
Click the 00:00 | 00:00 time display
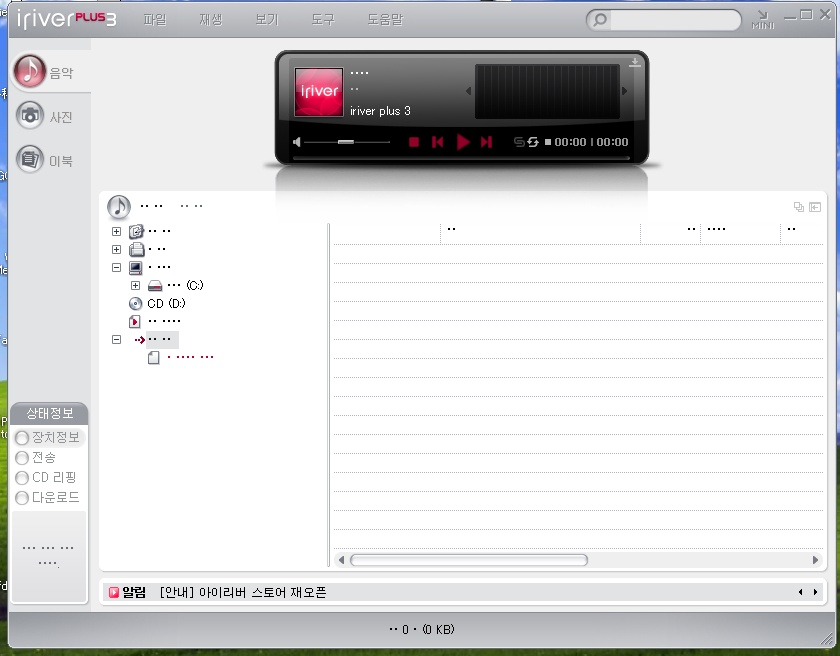pyautogui.click(x=591, y=142)
